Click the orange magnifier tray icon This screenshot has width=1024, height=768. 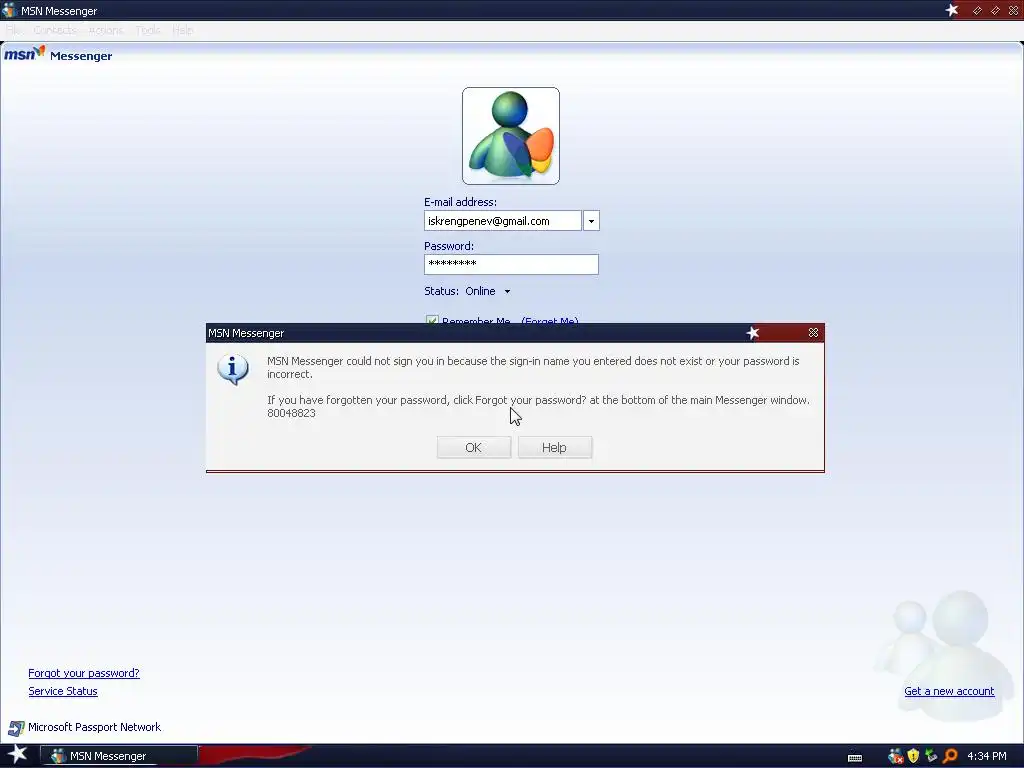click(x=950, y=756)
